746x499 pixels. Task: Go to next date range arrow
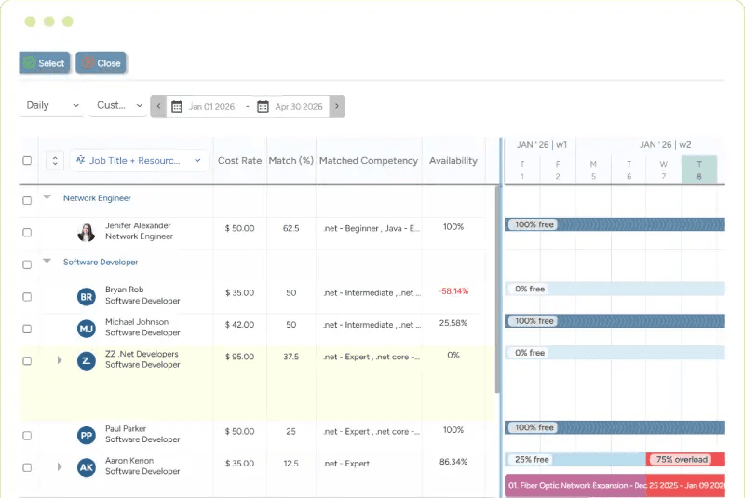[x=337, y=106]
